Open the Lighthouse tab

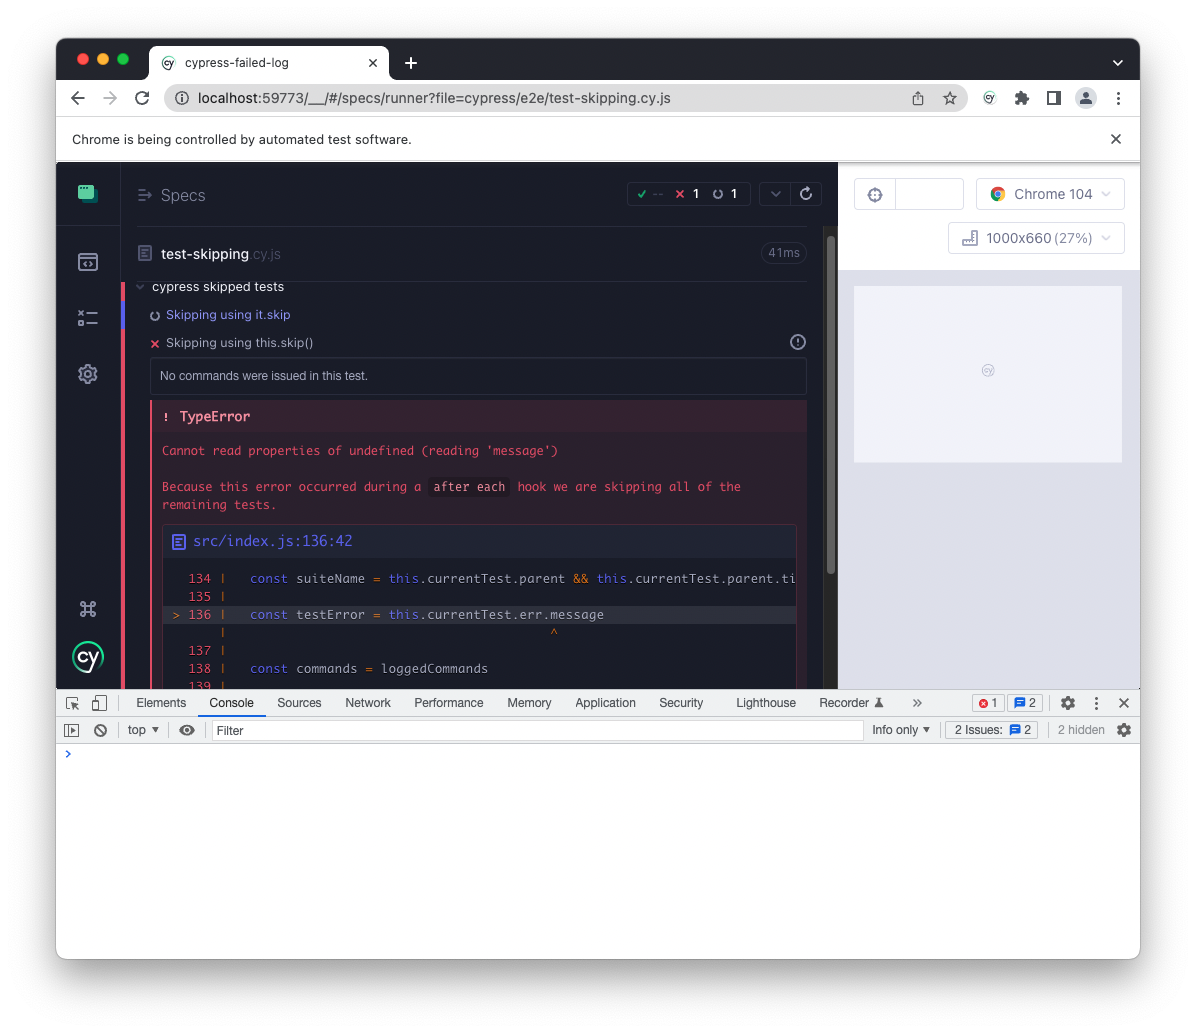click(766, 703)
